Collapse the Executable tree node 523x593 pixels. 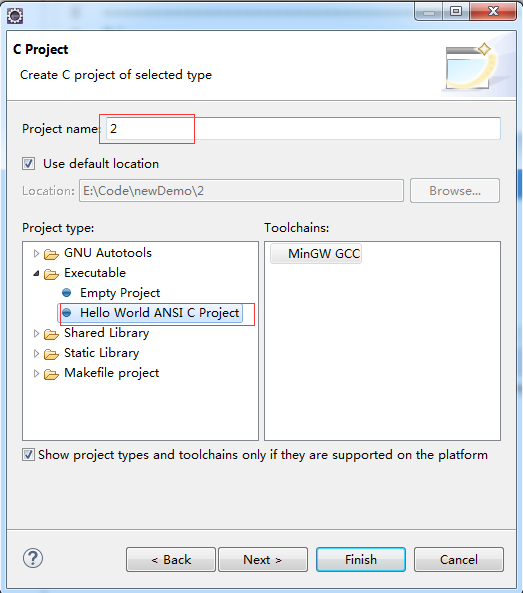pos(36,273)
